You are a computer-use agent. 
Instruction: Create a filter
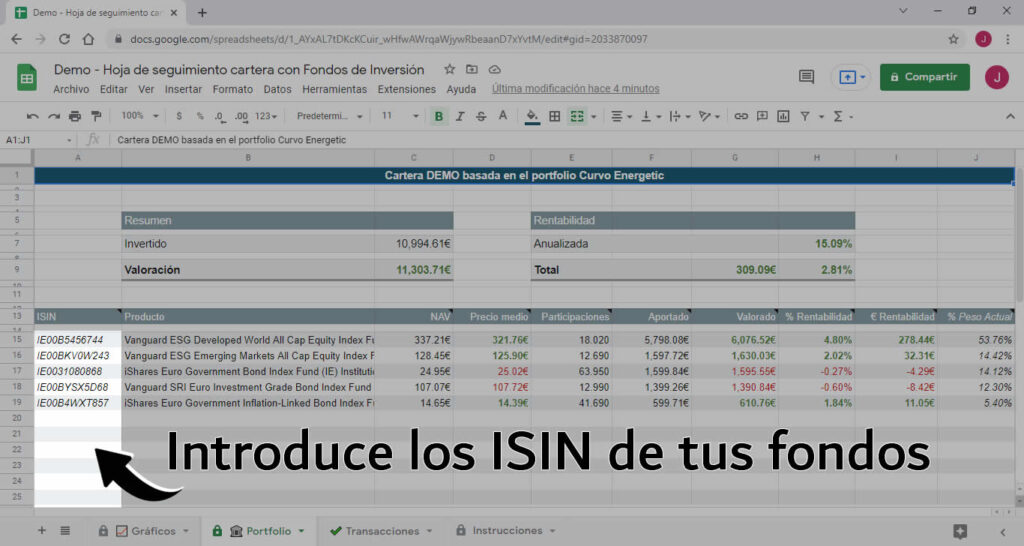(805, 116)
